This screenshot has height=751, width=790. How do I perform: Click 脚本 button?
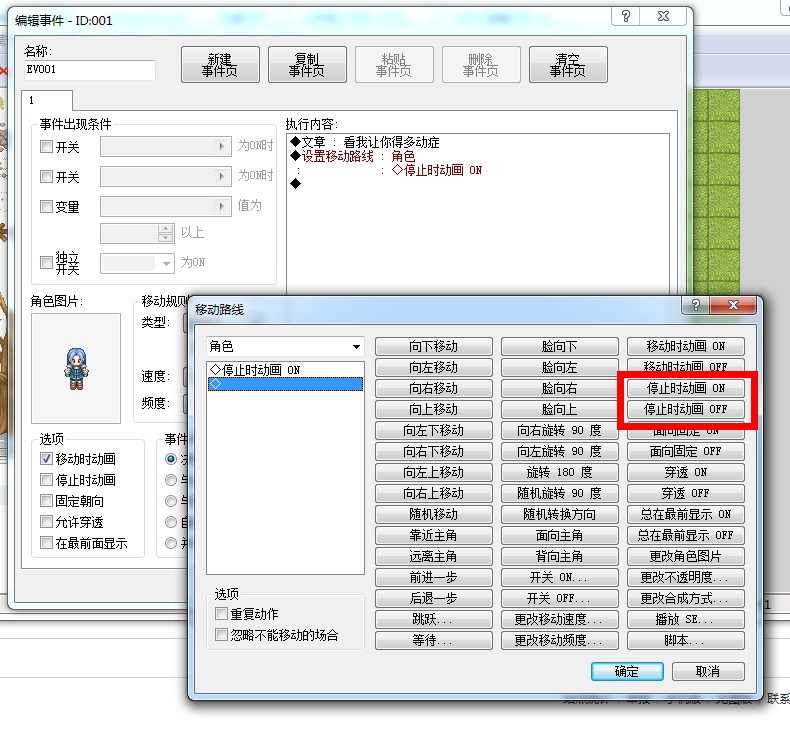[x=685, y=640]
